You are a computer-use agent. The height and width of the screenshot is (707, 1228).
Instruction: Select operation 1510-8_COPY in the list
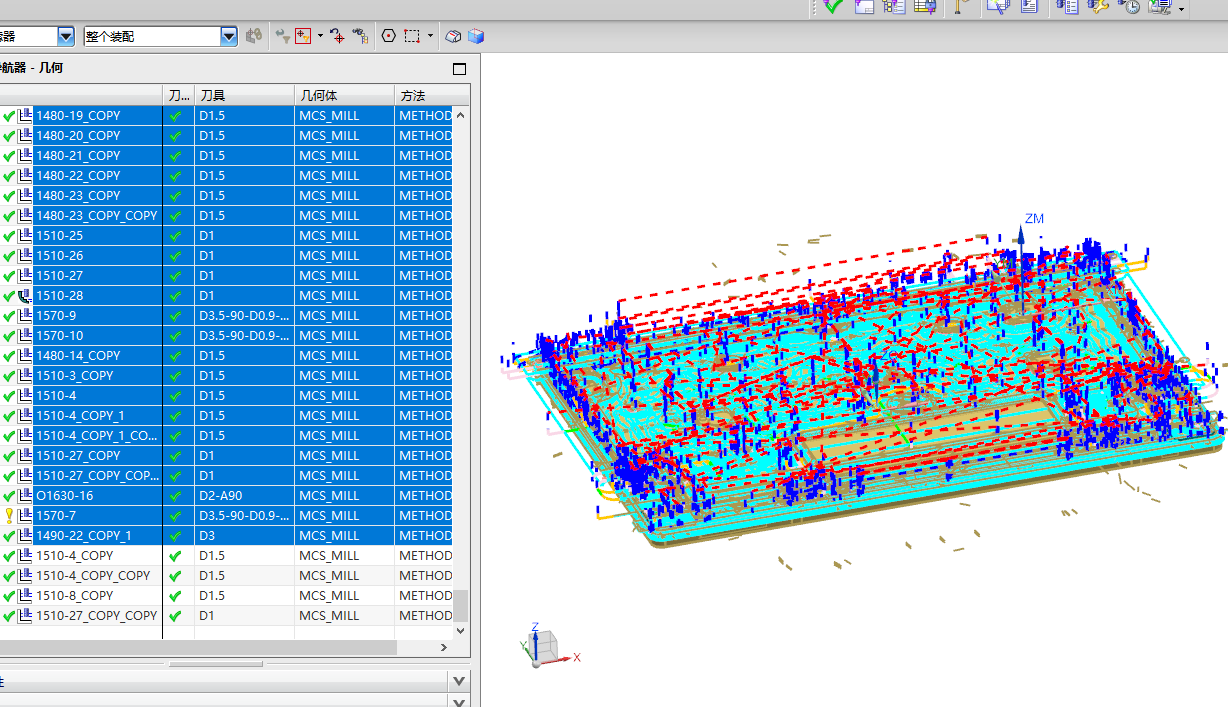[x=75, y=596]
